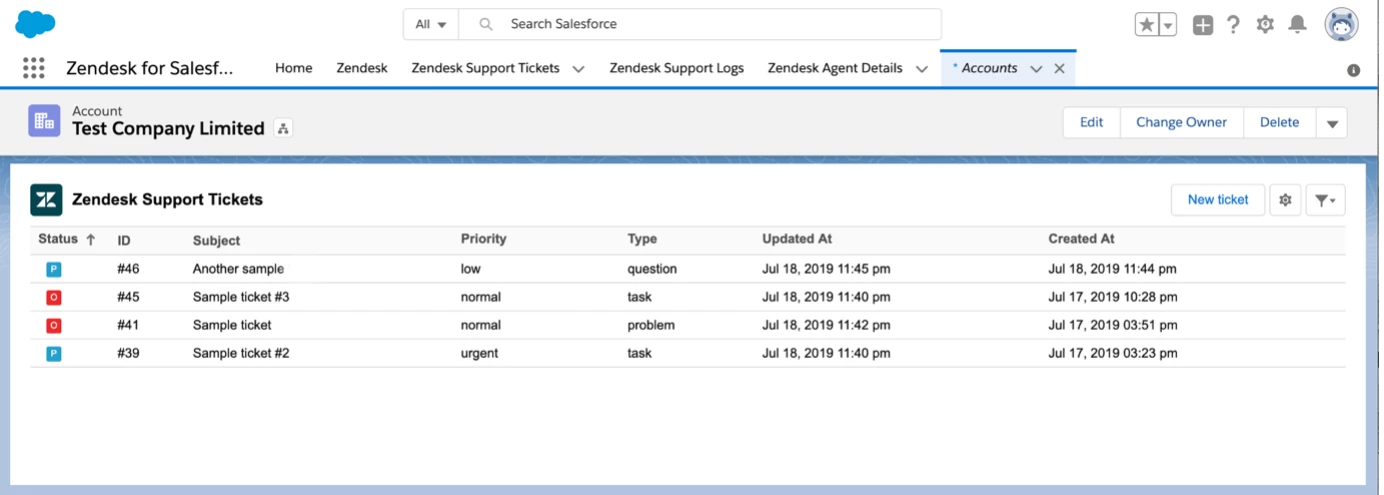Click the 'problem' type cell

click(651, 325)
